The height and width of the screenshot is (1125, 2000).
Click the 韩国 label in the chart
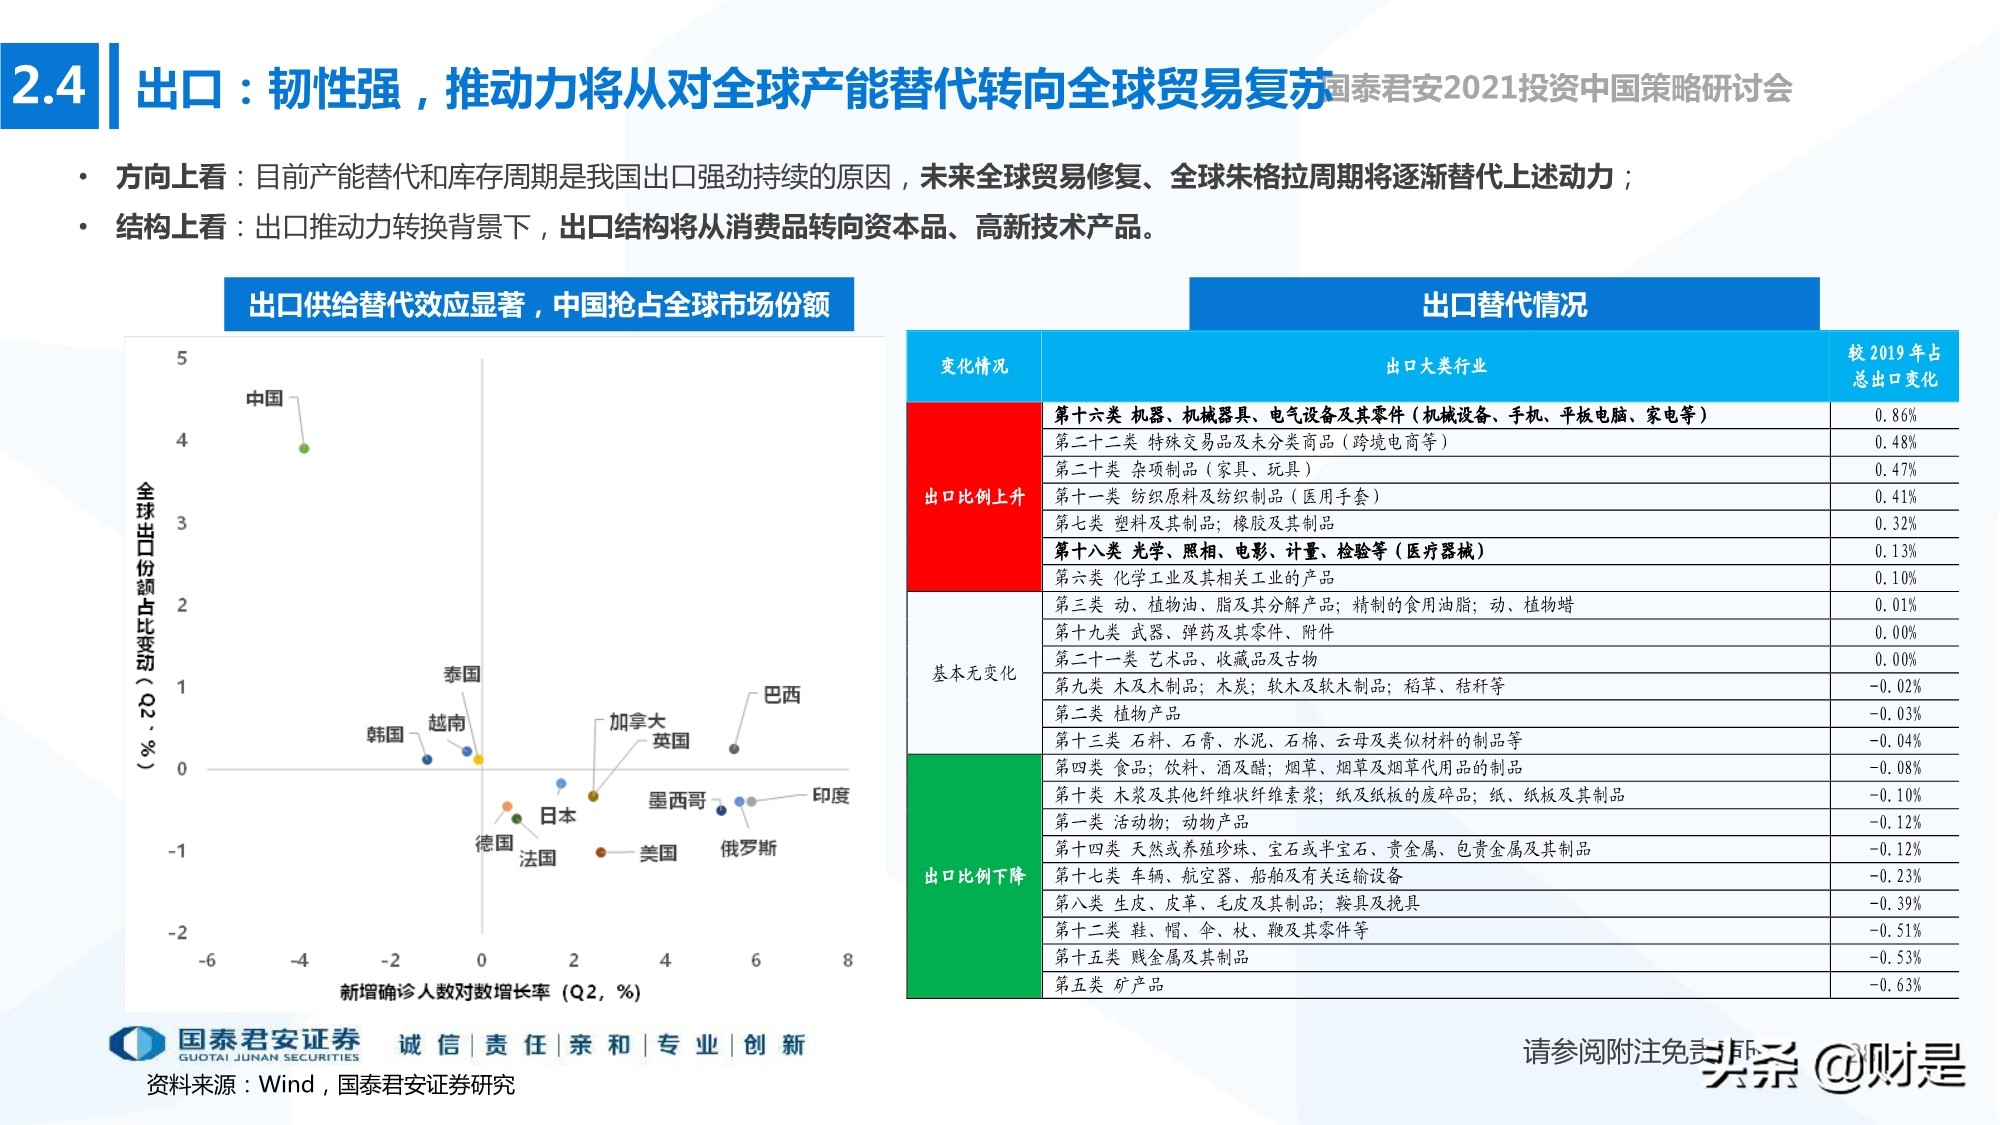(x=385, y=735)
